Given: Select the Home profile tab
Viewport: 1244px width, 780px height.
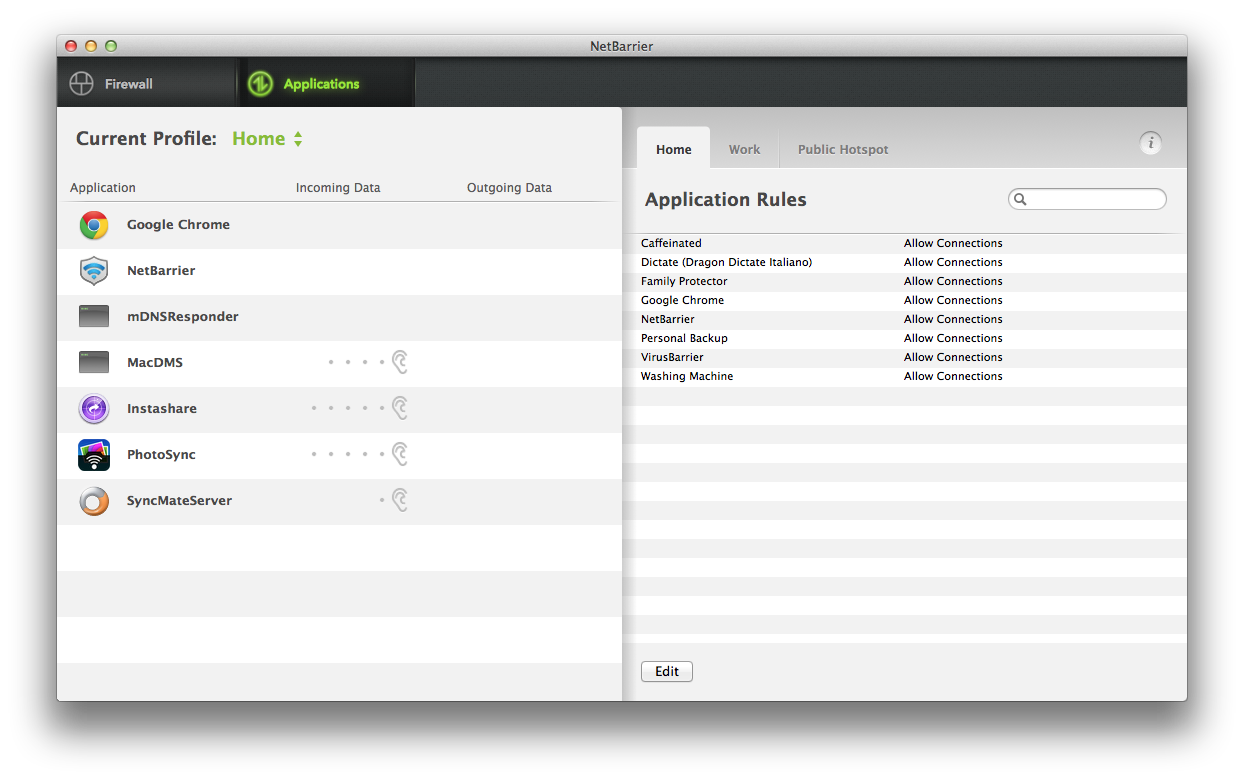Looking at the screenshot, I should tap(673, 149).
